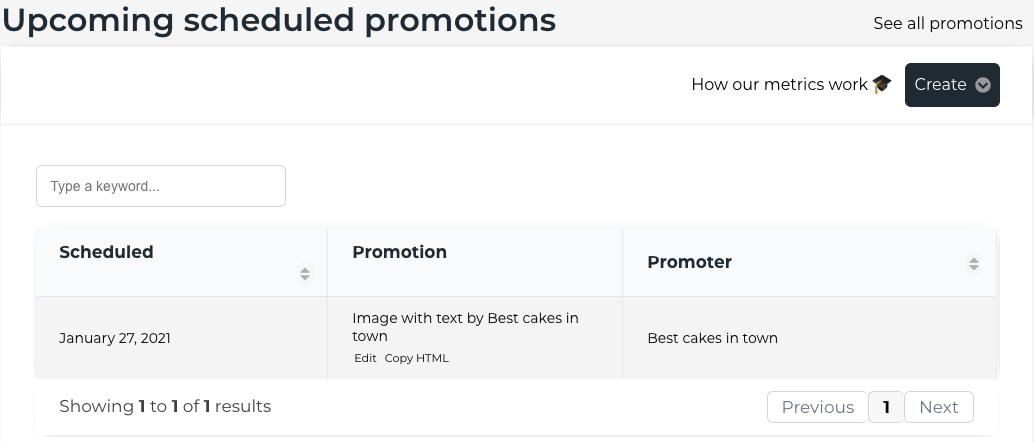This screenshot has height=442, width=1034.
Task: Click the Promoter column header text
Action: click(689, 262)
